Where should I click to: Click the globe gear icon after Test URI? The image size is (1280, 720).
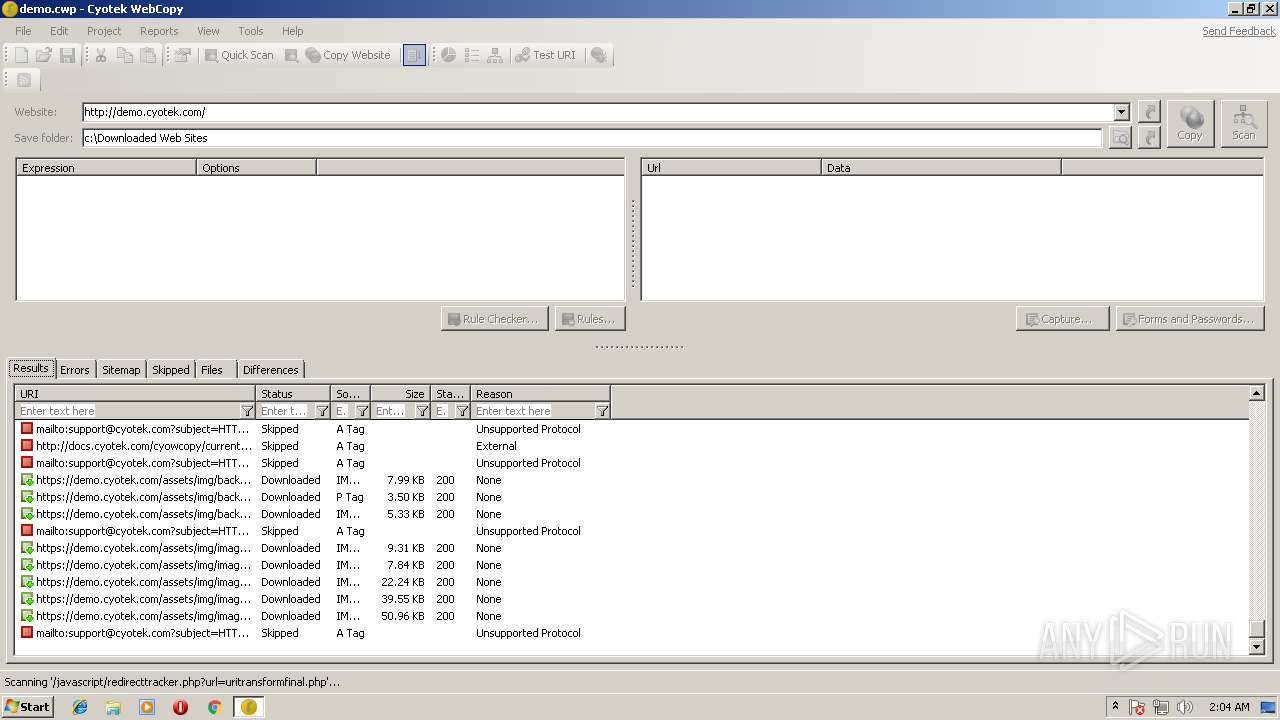point(599,55)
